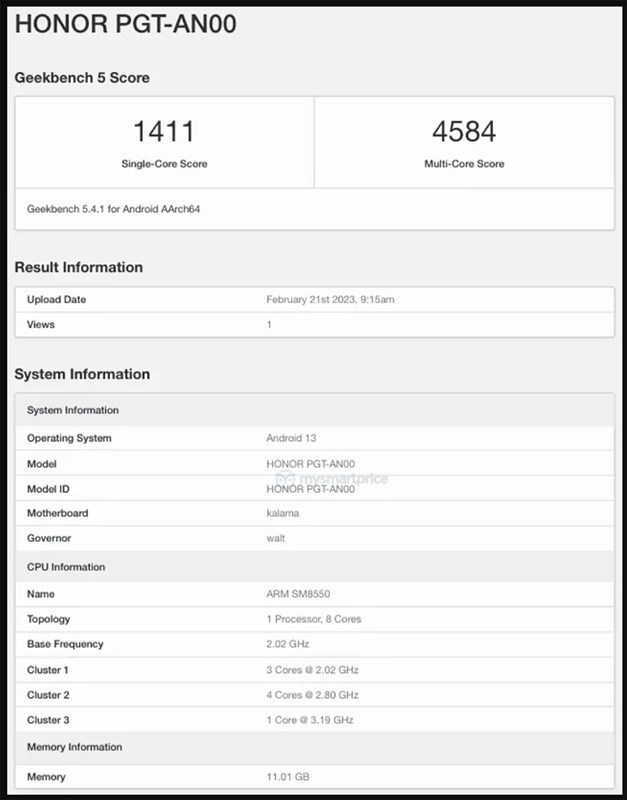Click the Memory Information header row
627x800 pixels.
pos(314,747)
